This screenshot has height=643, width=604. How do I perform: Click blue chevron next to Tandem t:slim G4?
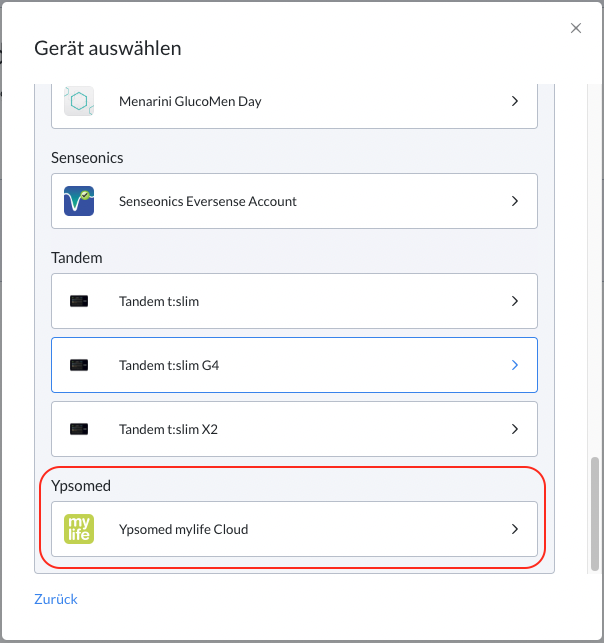pos(515,365)
